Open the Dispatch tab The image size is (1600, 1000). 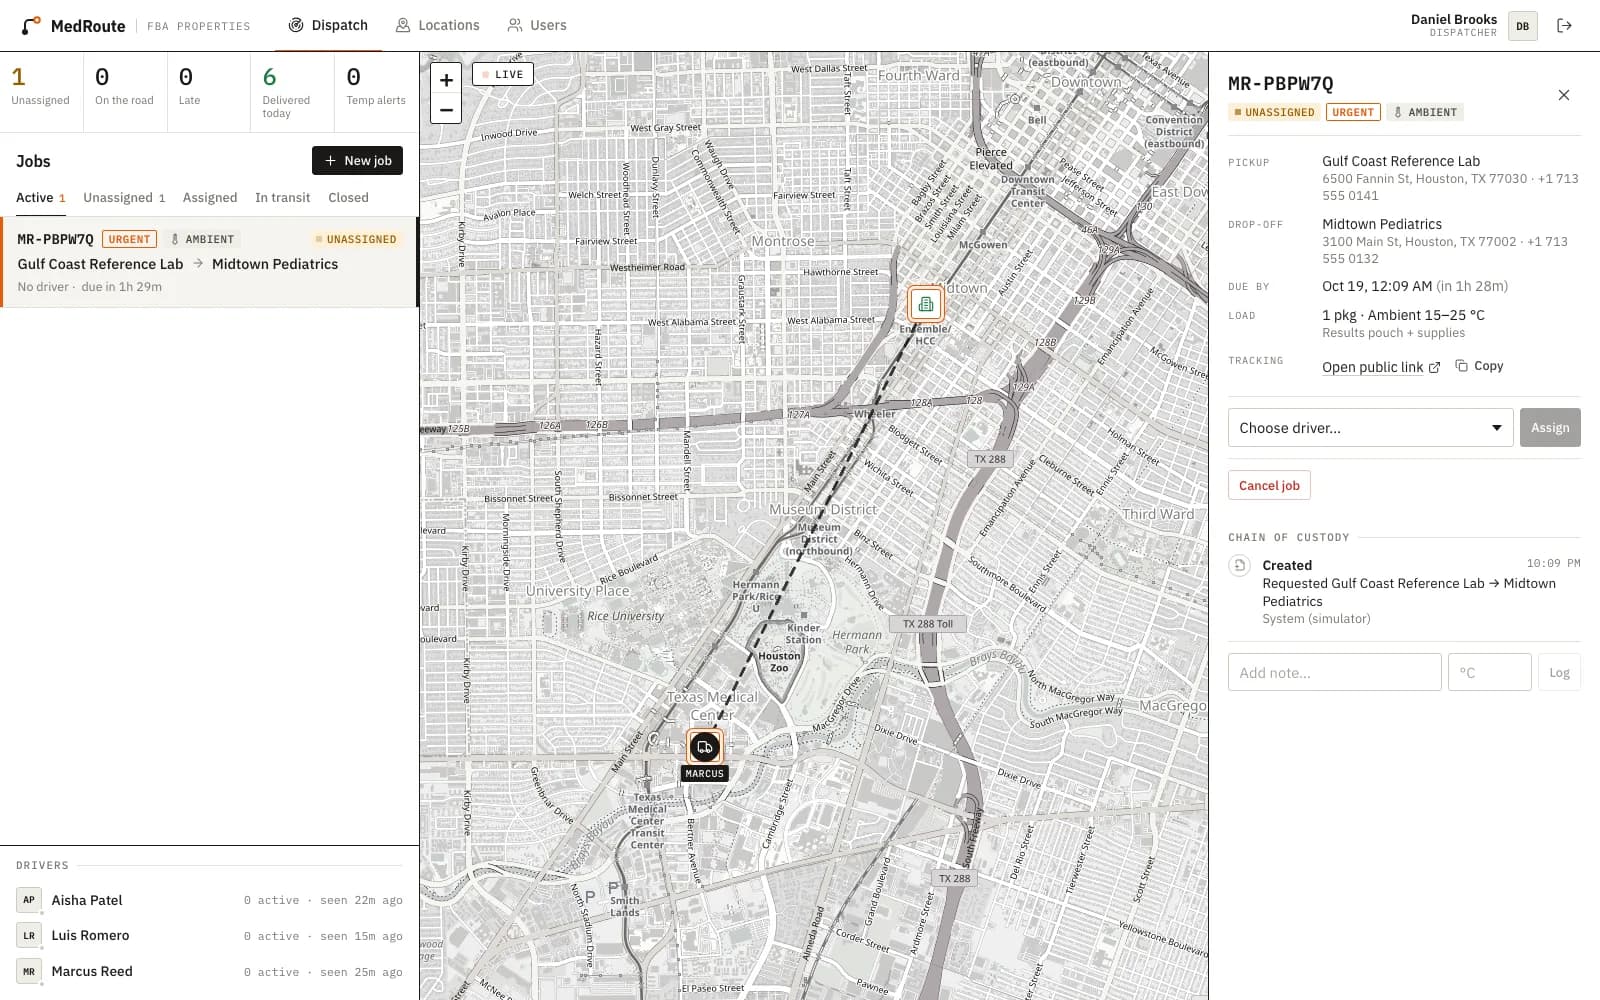[328, 25]
